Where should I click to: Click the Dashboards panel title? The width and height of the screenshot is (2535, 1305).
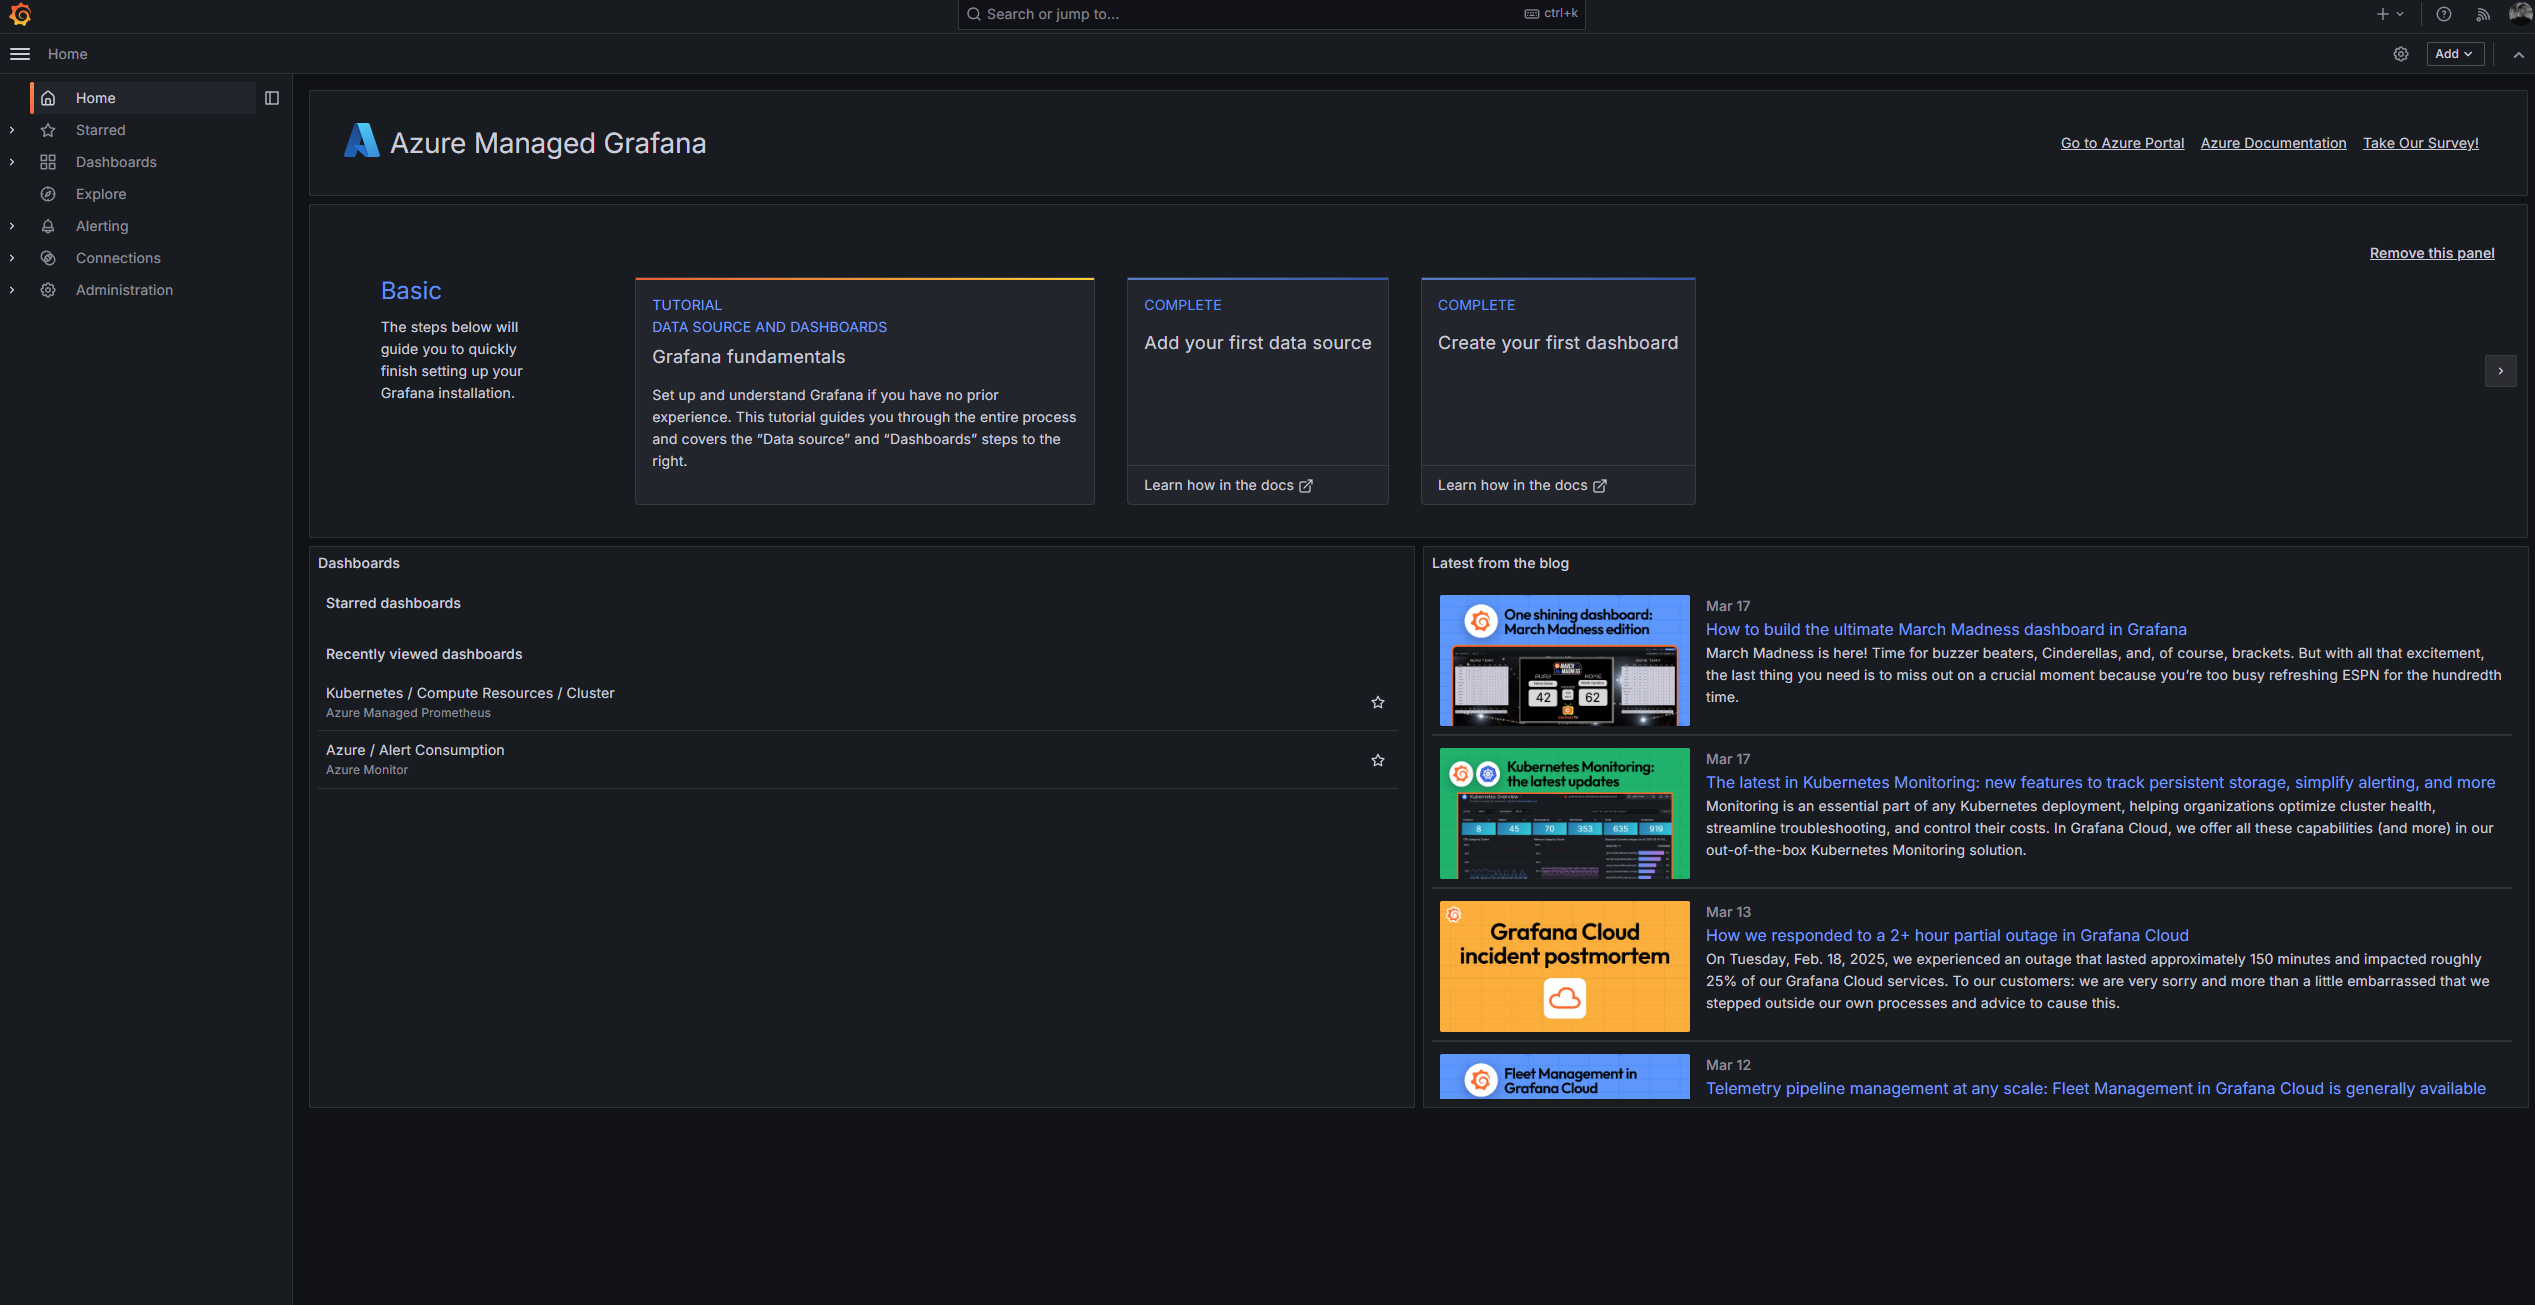358,563
